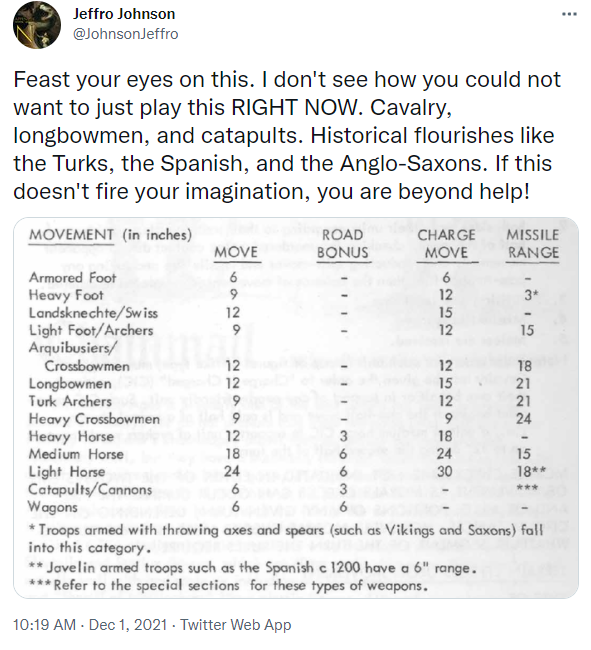The image size is (591, 650).
Task: Click the Light Horse row label
Action: pos(67,472)
